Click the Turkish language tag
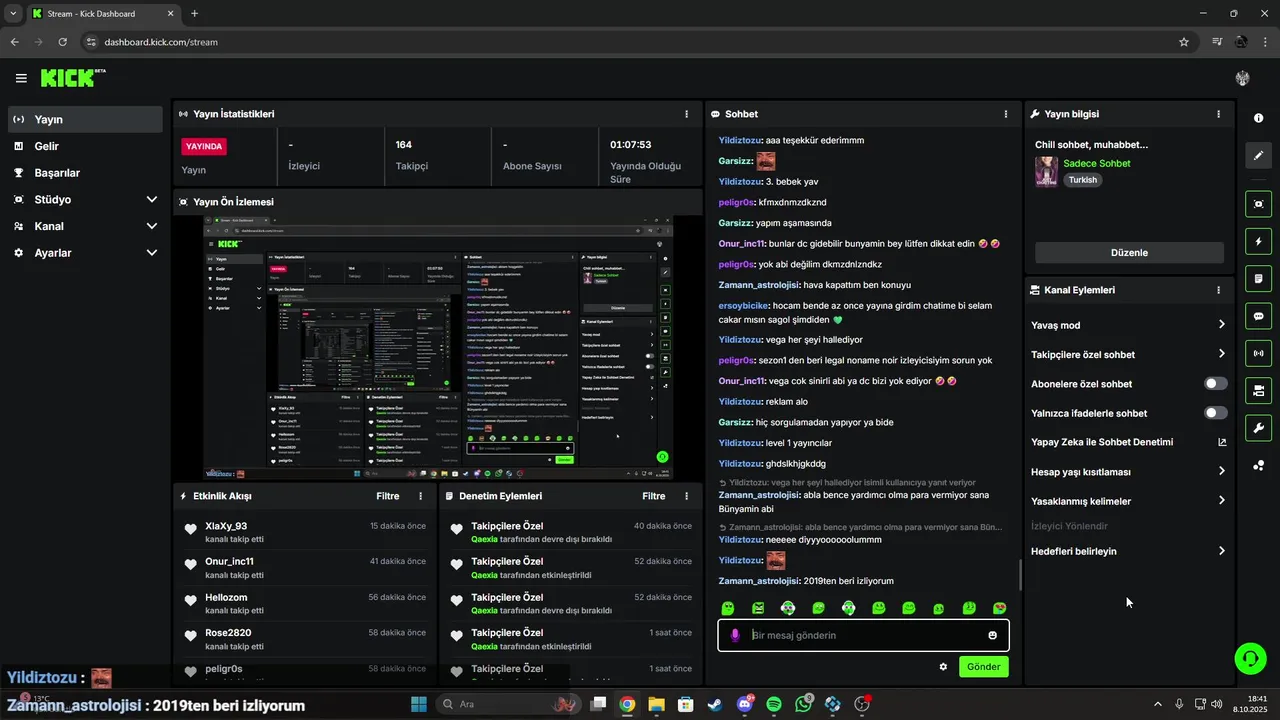 (x=1083, y=180)
